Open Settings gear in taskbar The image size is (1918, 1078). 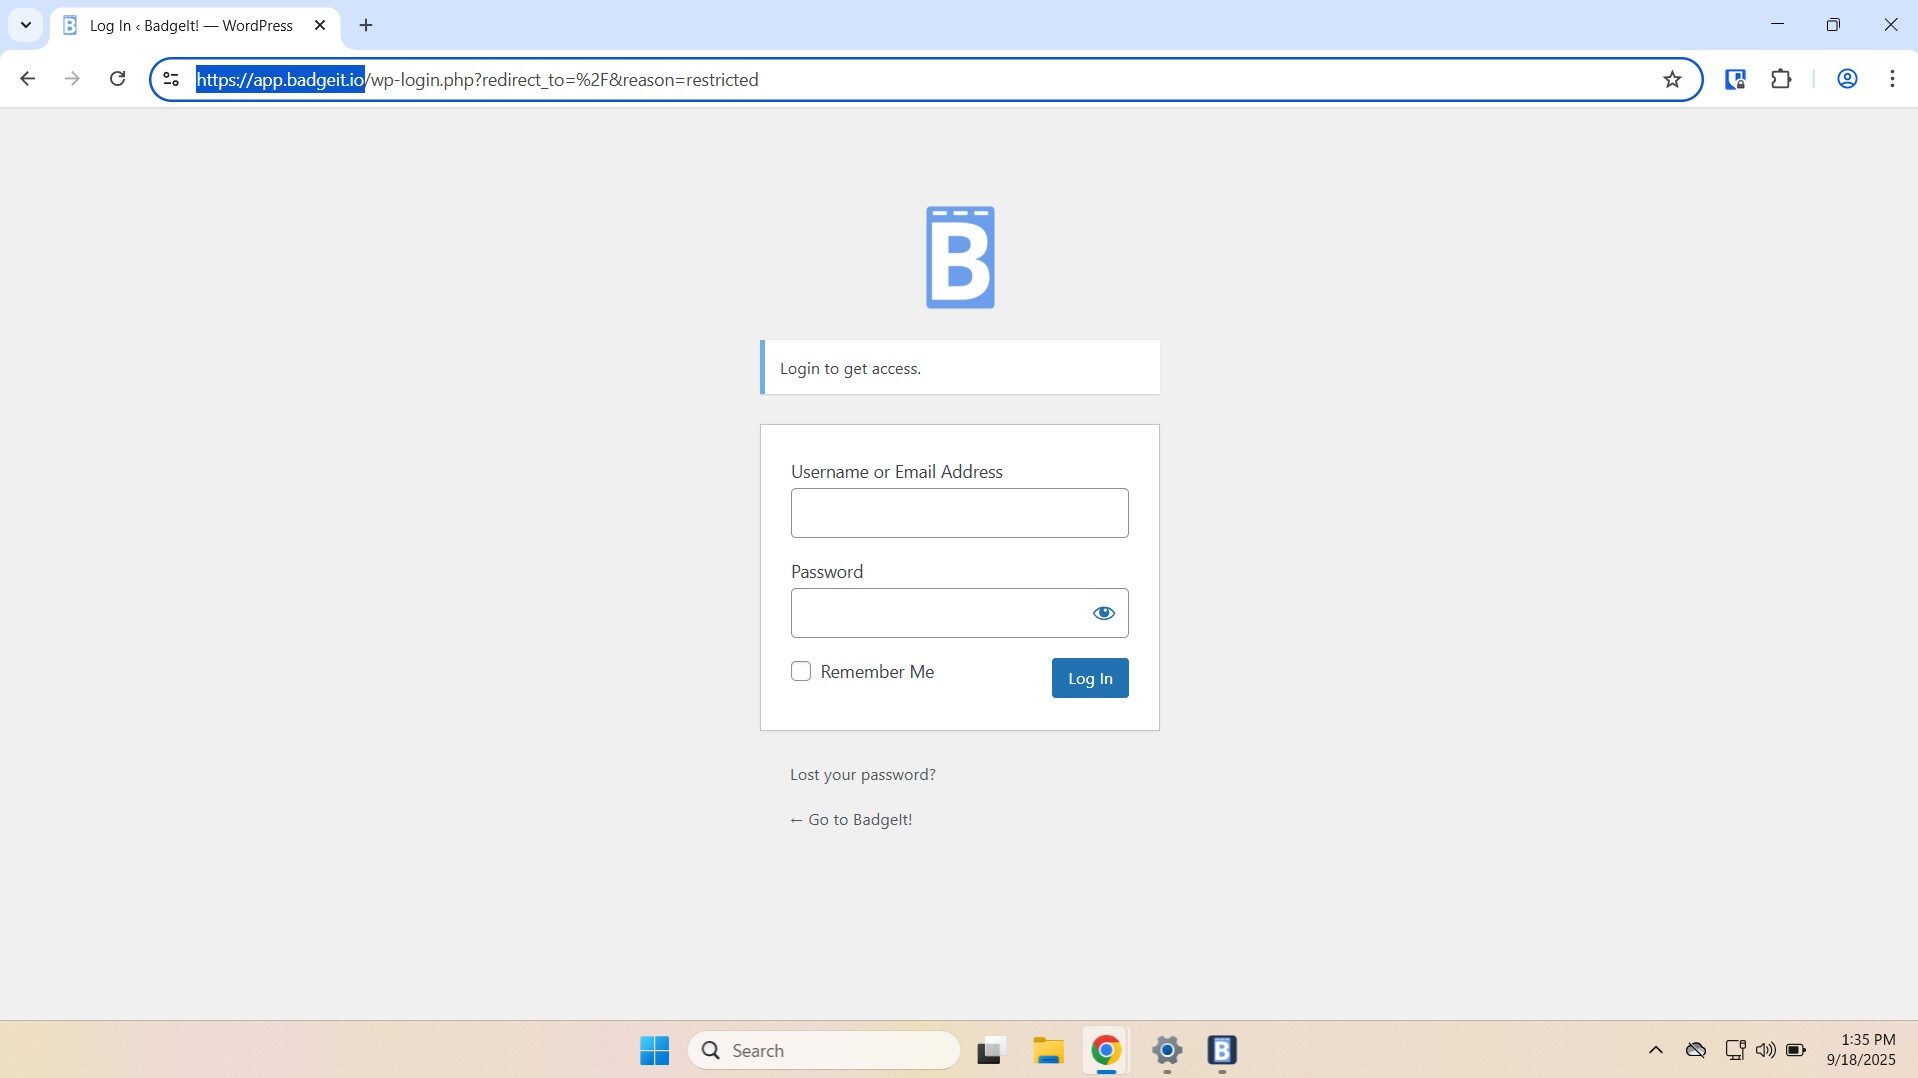click(1167, 1050)
